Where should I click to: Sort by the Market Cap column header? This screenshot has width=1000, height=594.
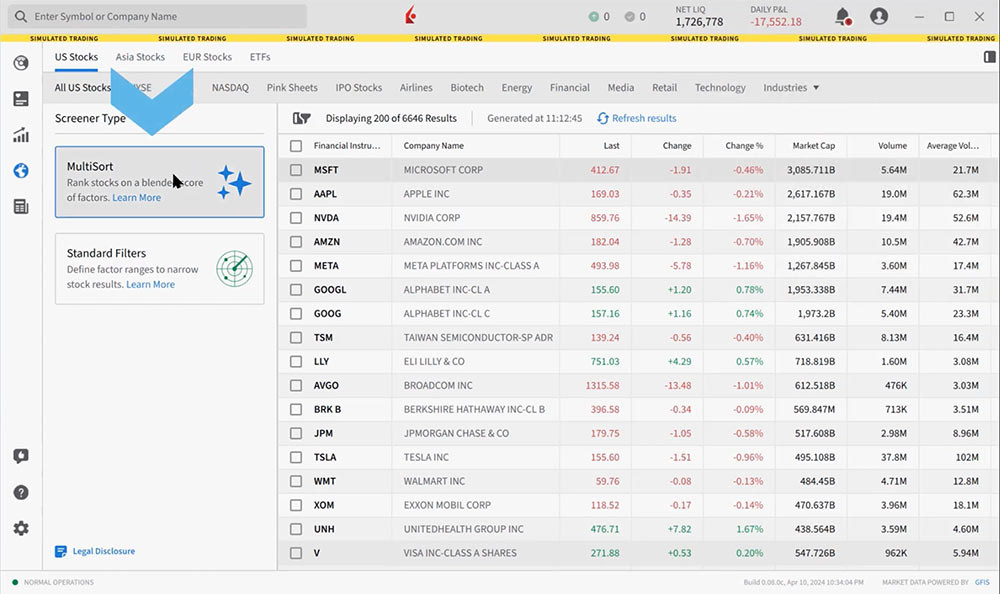[813, 146]
